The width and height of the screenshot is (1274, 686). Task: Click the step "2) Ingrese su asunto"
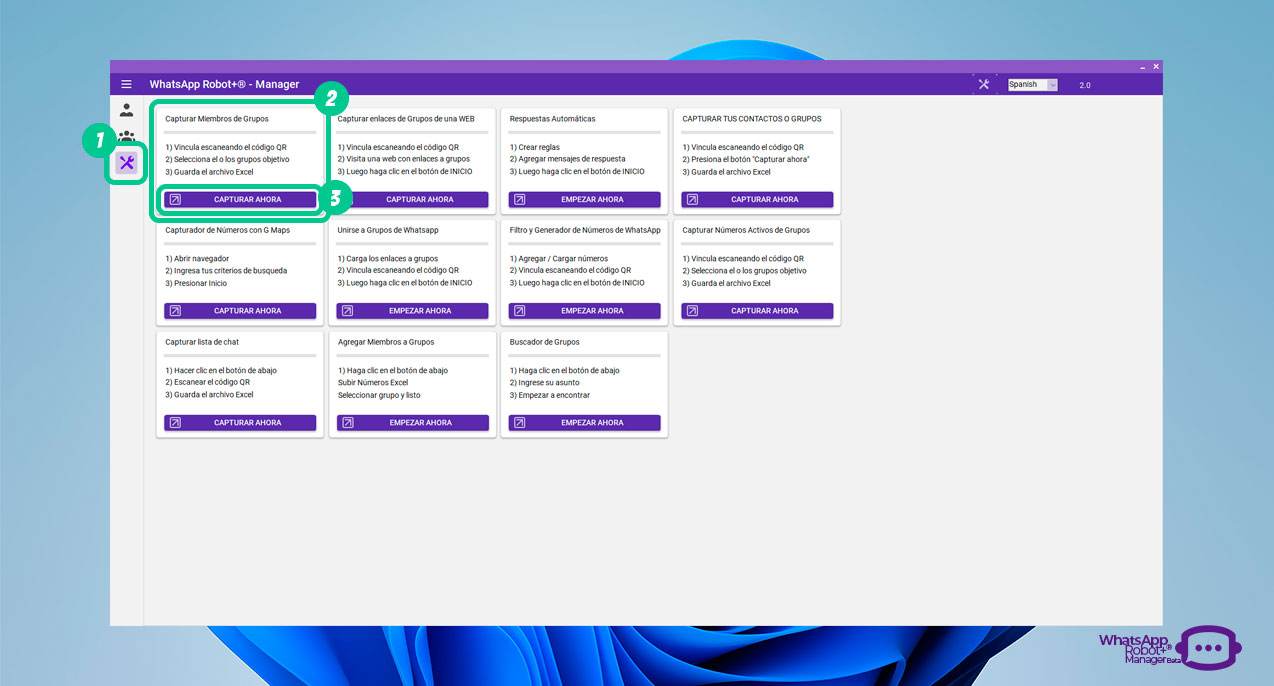(x=544, y=382)
